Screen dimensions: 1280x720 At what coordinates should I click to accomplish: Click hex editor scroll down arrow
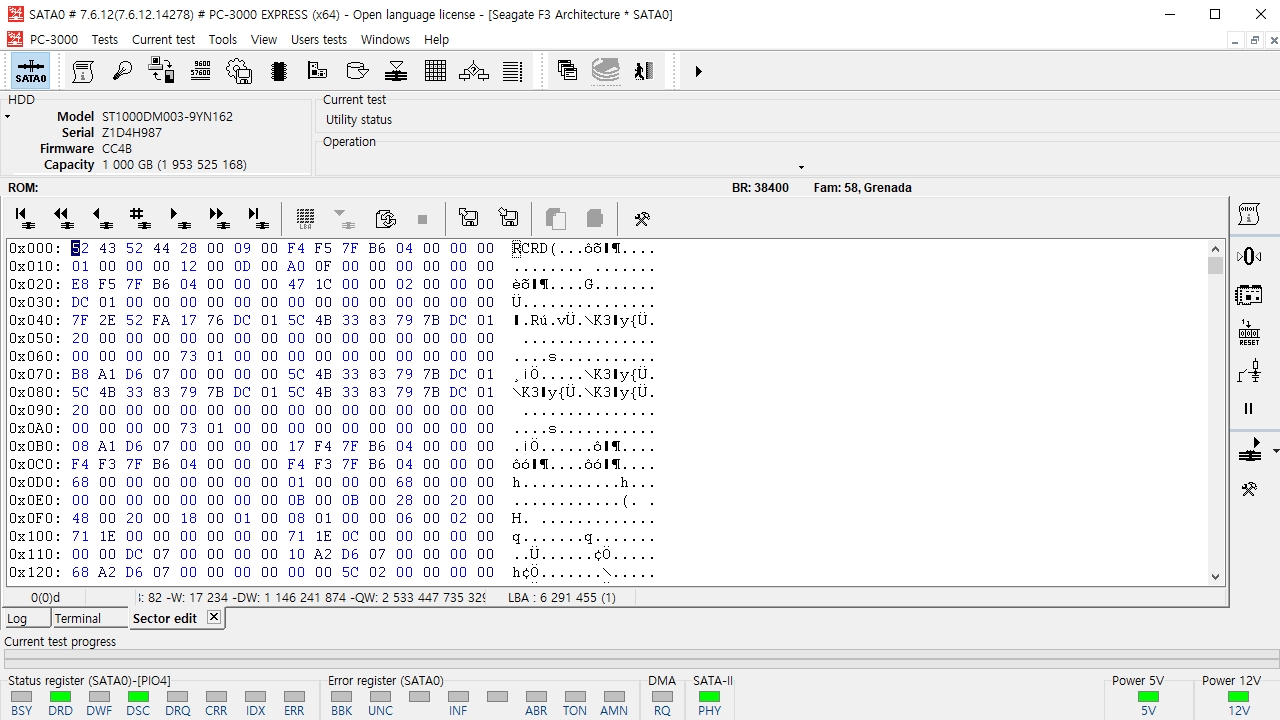click(1216, 576)
